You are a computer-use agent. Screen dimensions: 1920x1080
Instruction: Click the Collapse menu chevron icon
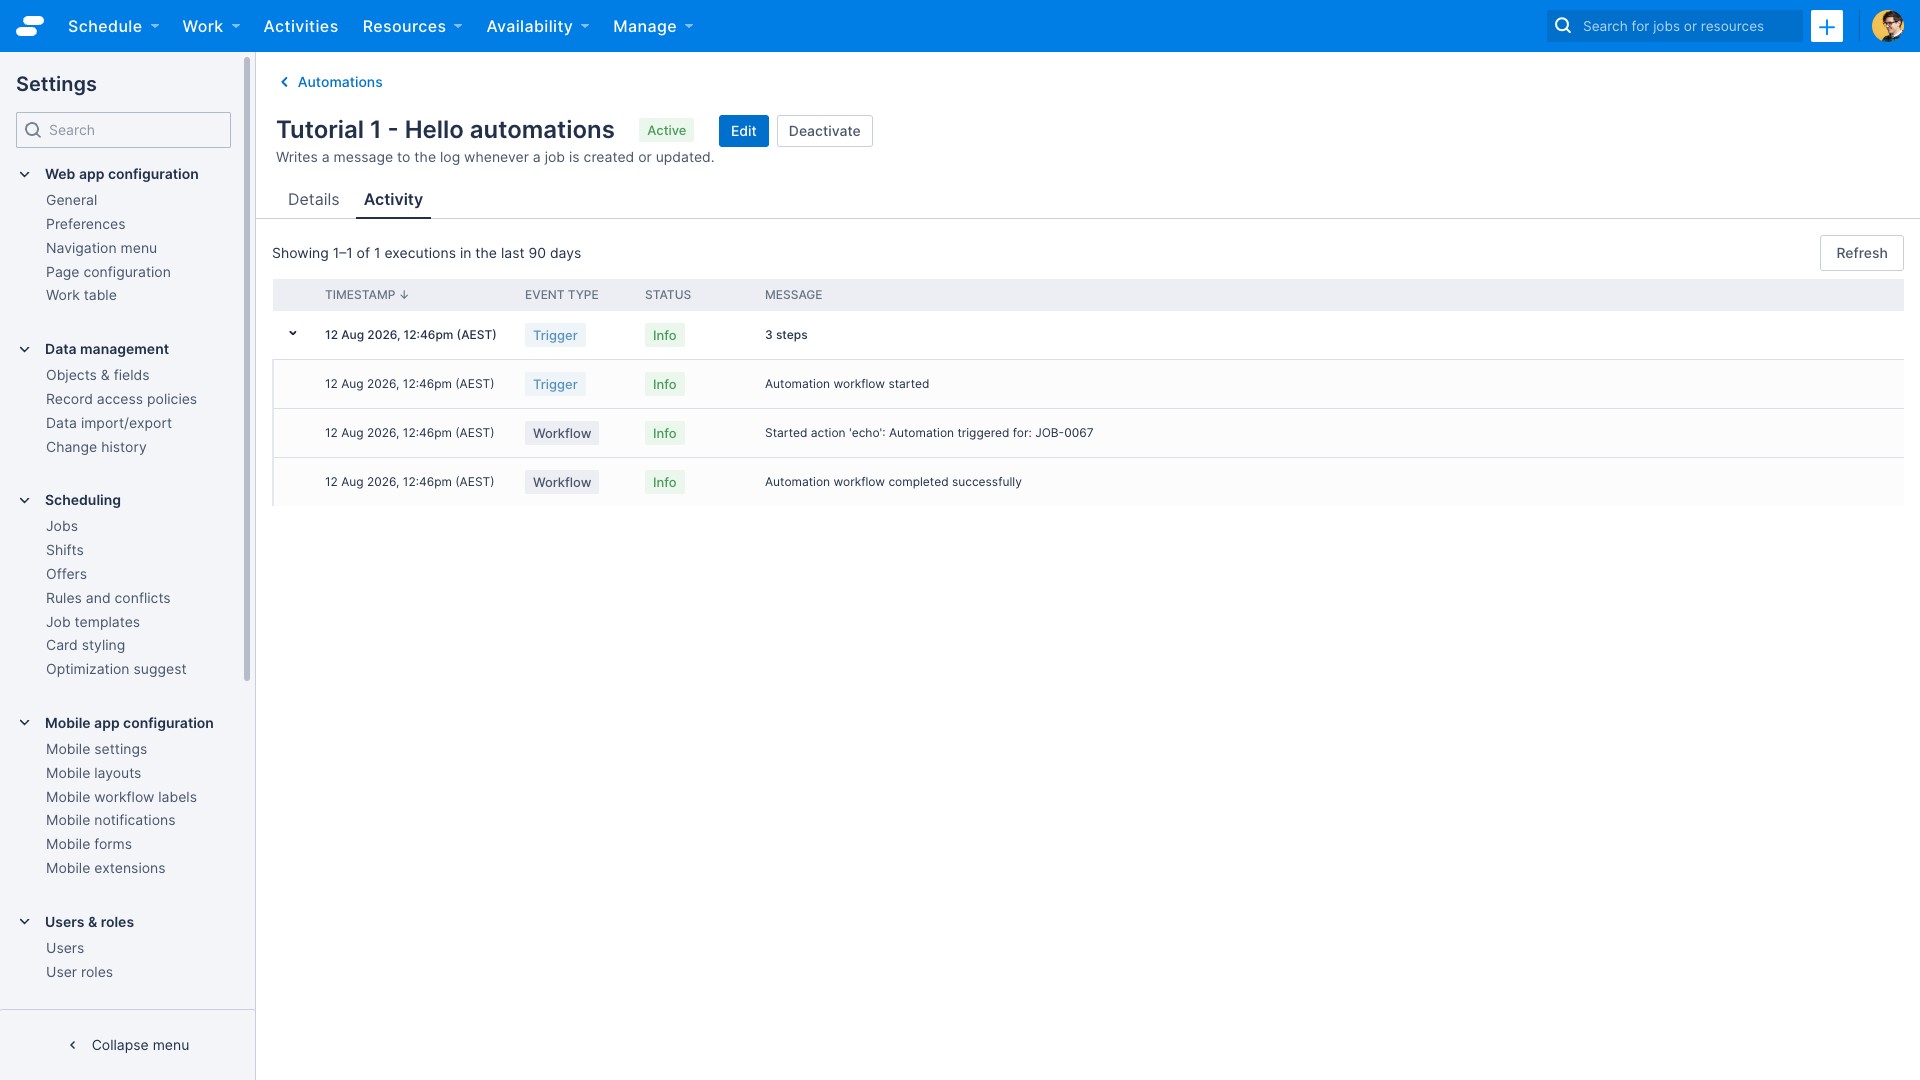click(72, 1045)
